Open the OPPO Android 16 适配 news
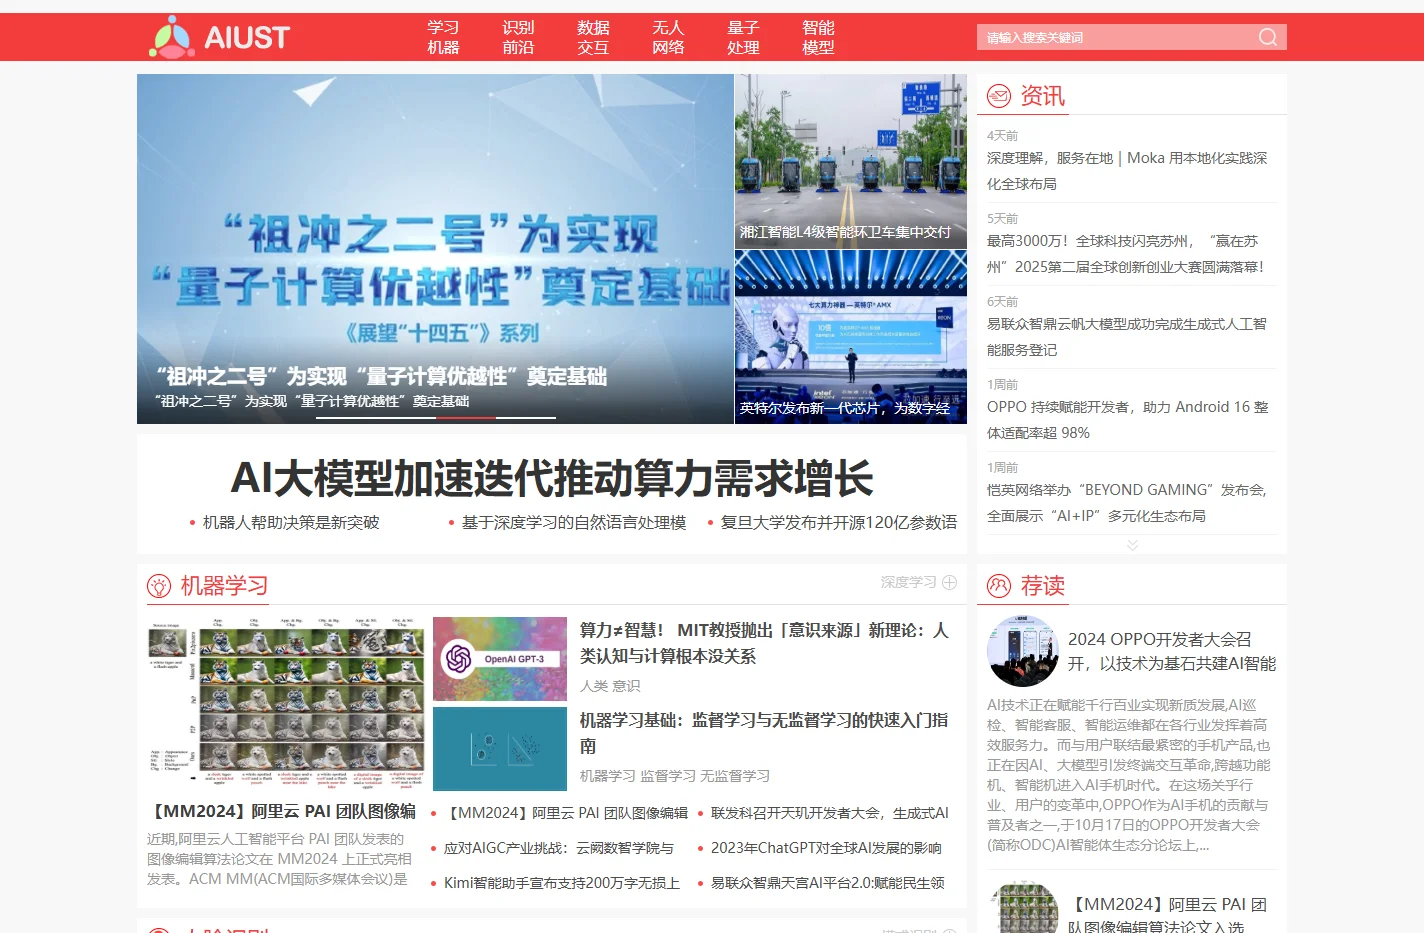Screen dimensions: 1424x933 [1127, 420]
